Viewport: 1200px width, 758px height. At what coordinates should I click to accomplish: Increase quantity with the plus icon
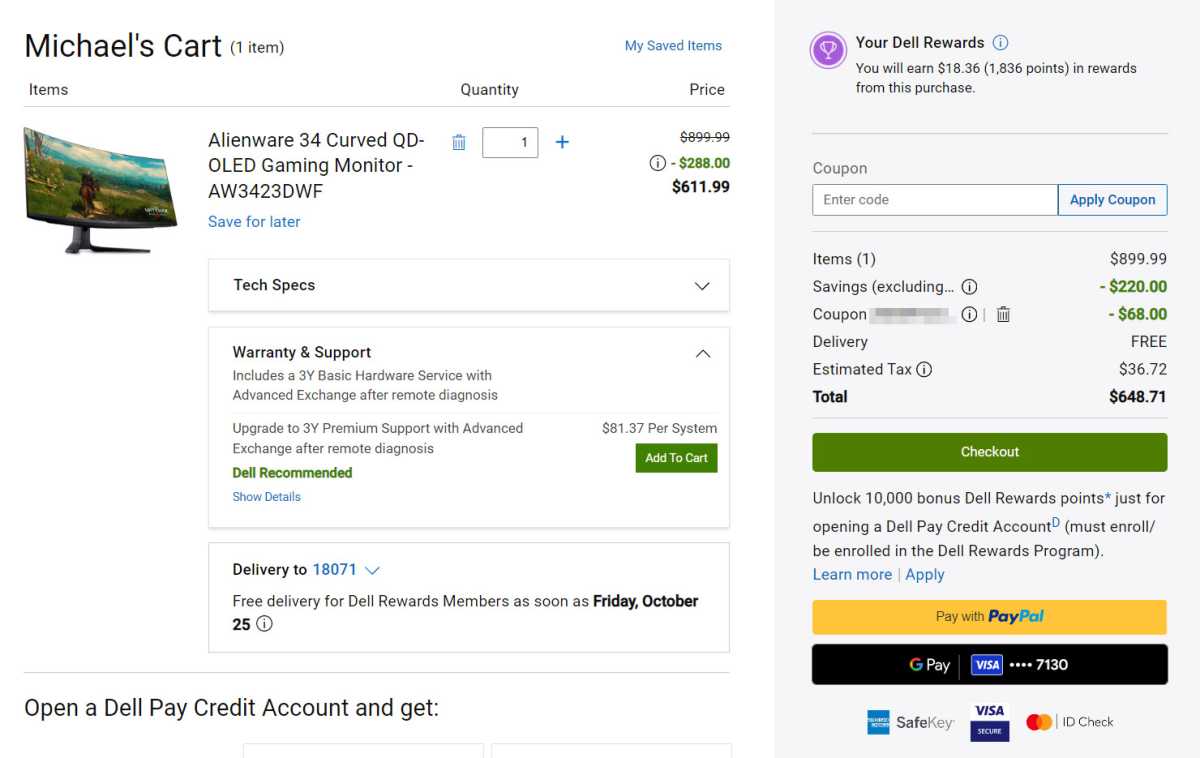click(562, 142)
